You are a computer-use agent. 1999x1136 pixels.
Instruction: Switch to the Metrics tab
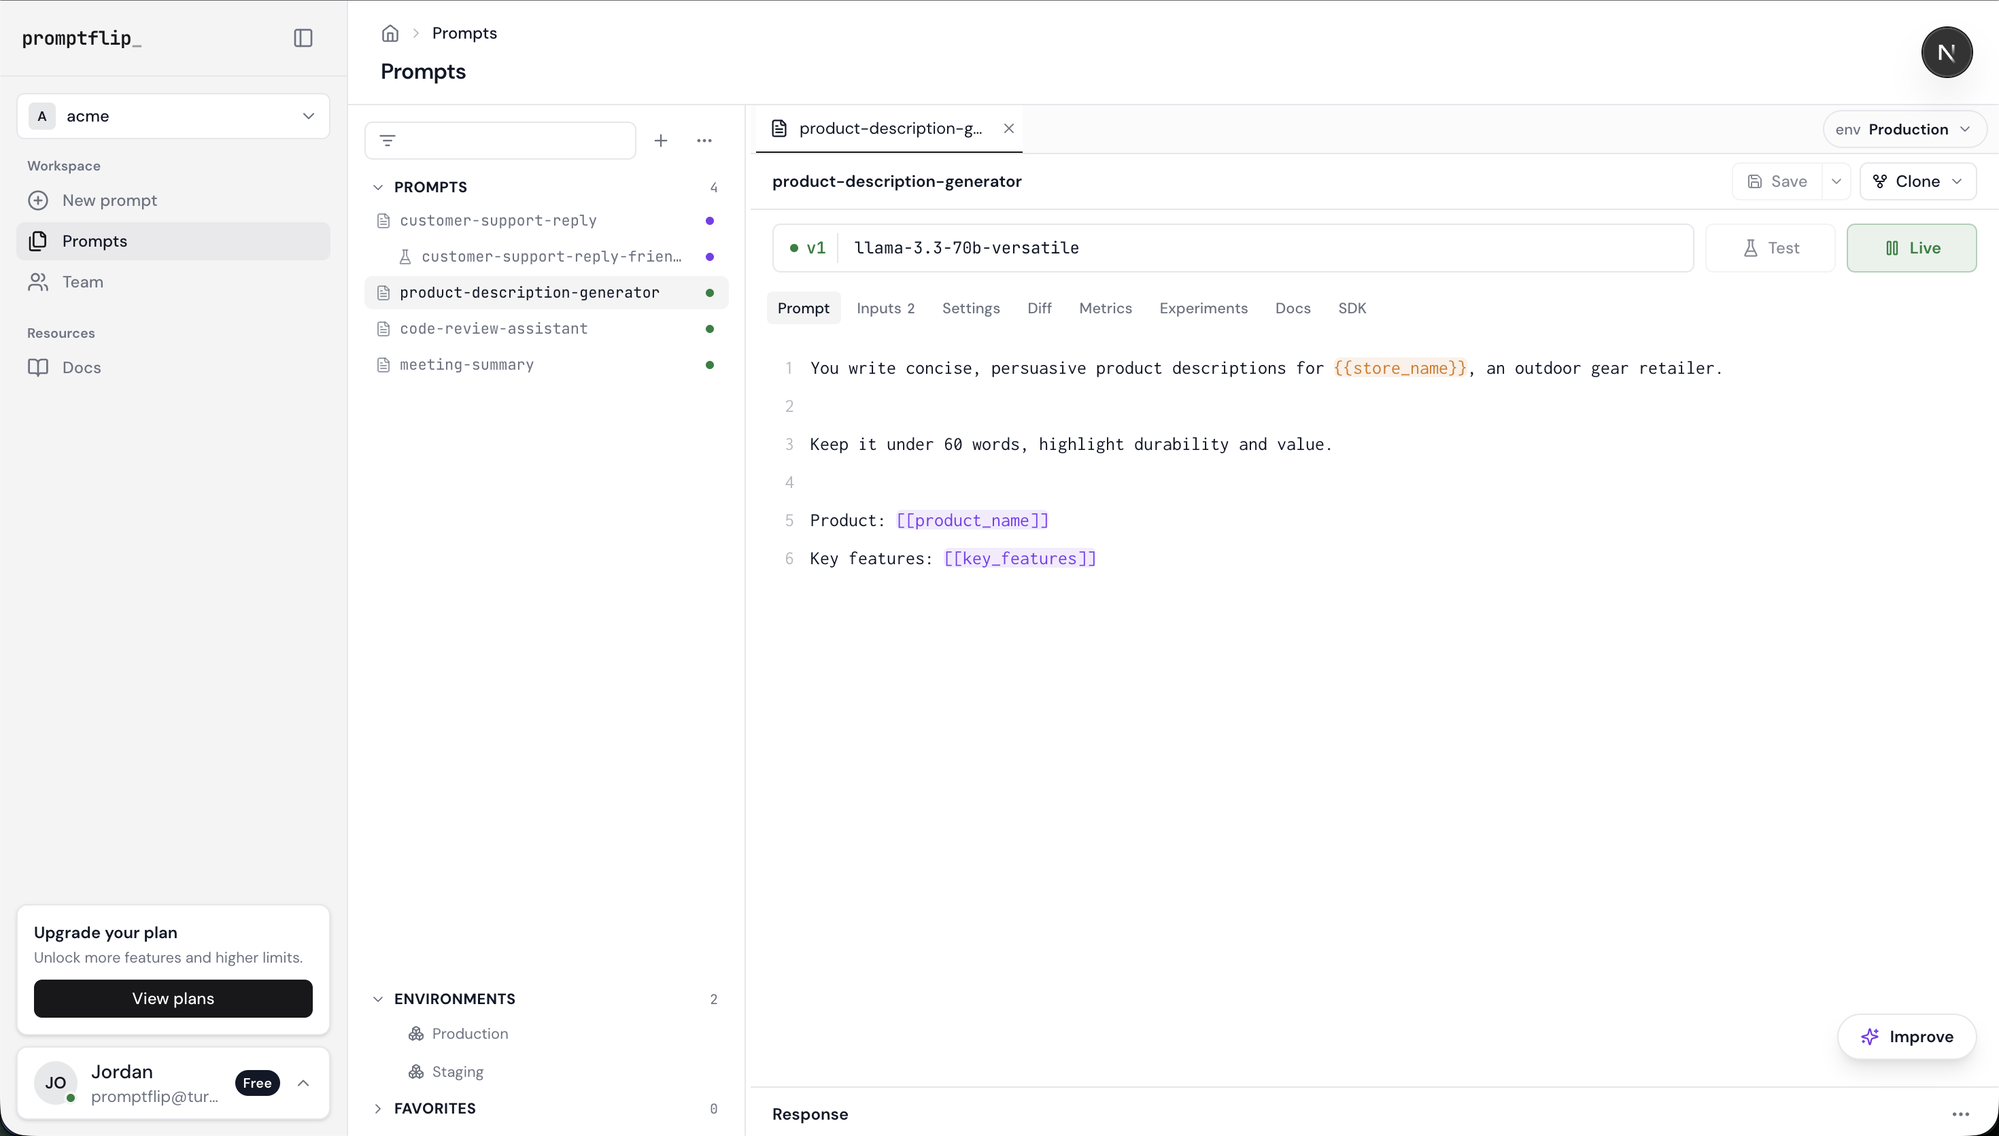pos(1105,308)
